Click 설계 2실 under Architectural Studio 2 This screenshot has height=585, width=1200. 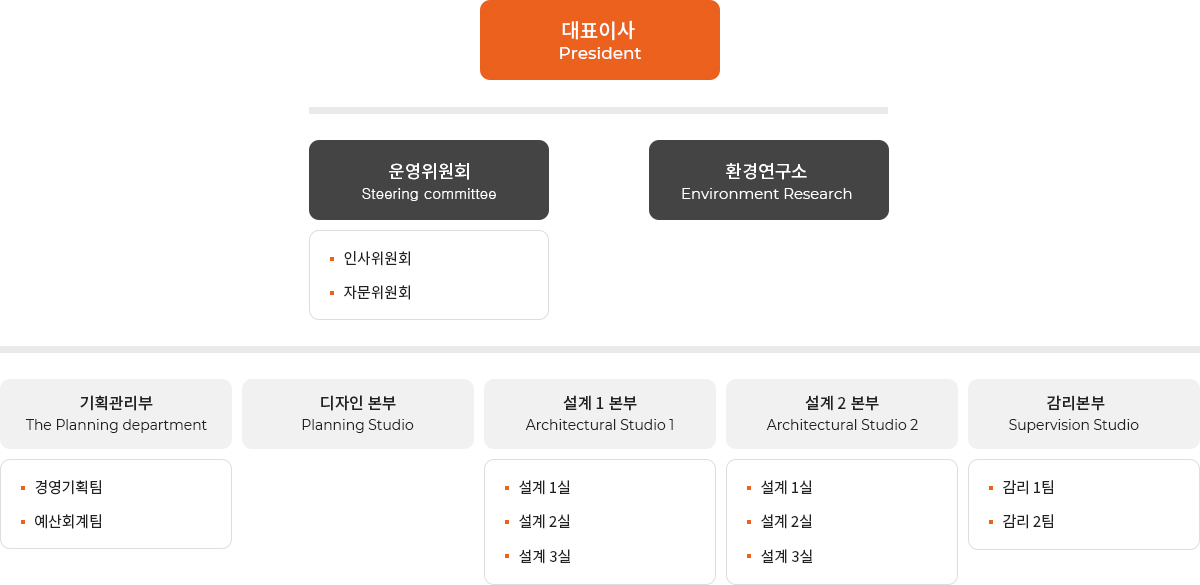coord(787,521)
